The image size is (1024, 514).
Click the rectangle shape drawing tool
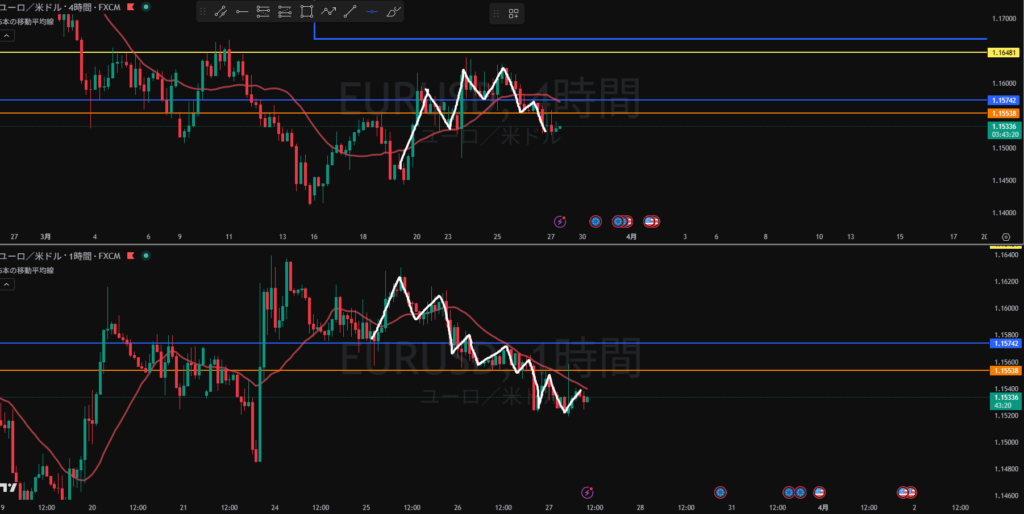[x=307, y=12]
